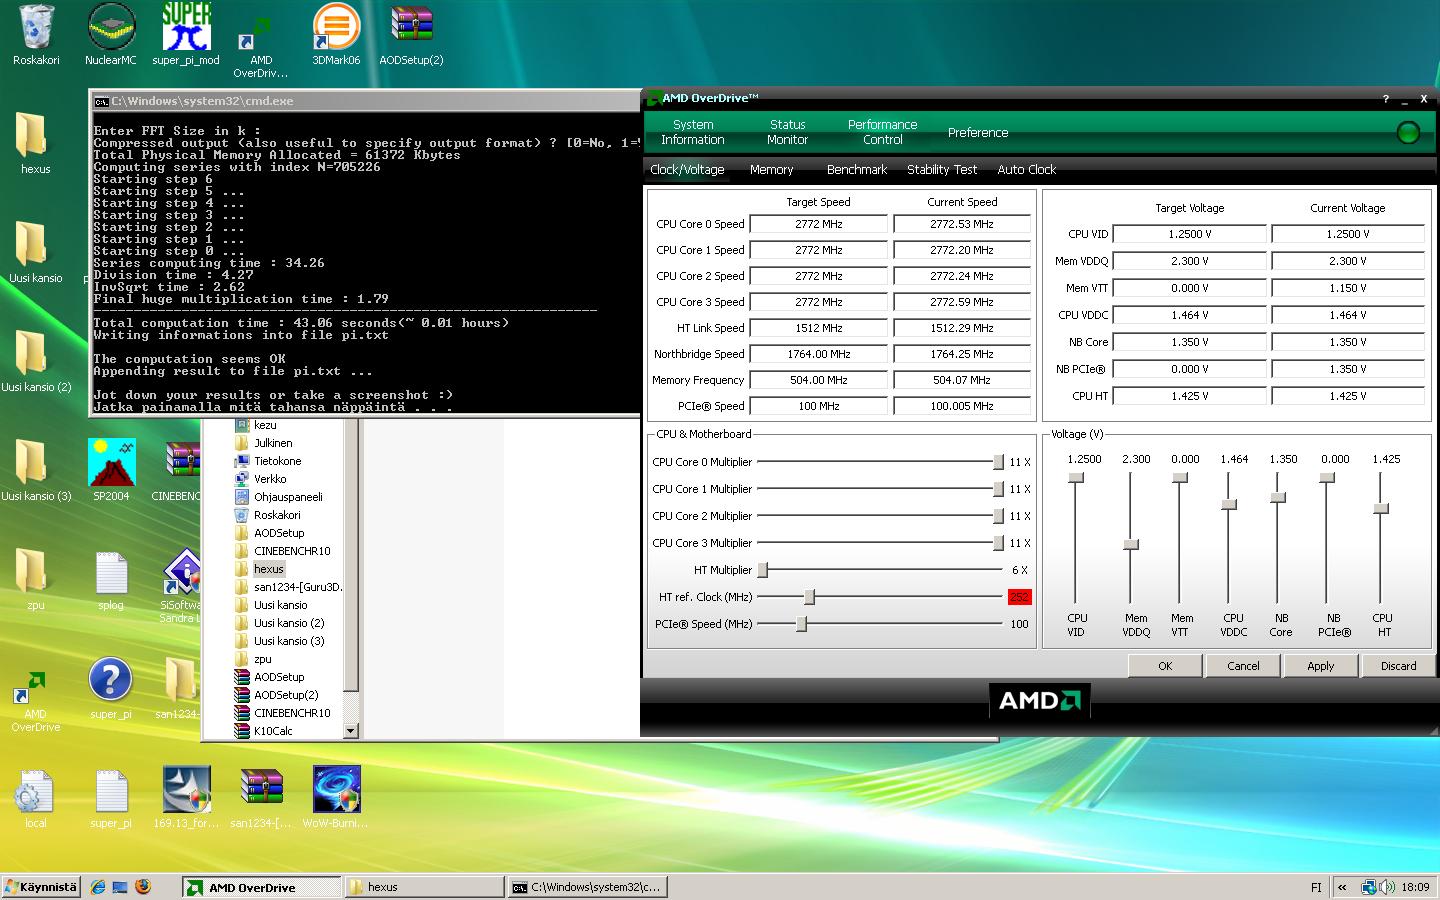Click the HT ref. Clock slider handle

810,597
